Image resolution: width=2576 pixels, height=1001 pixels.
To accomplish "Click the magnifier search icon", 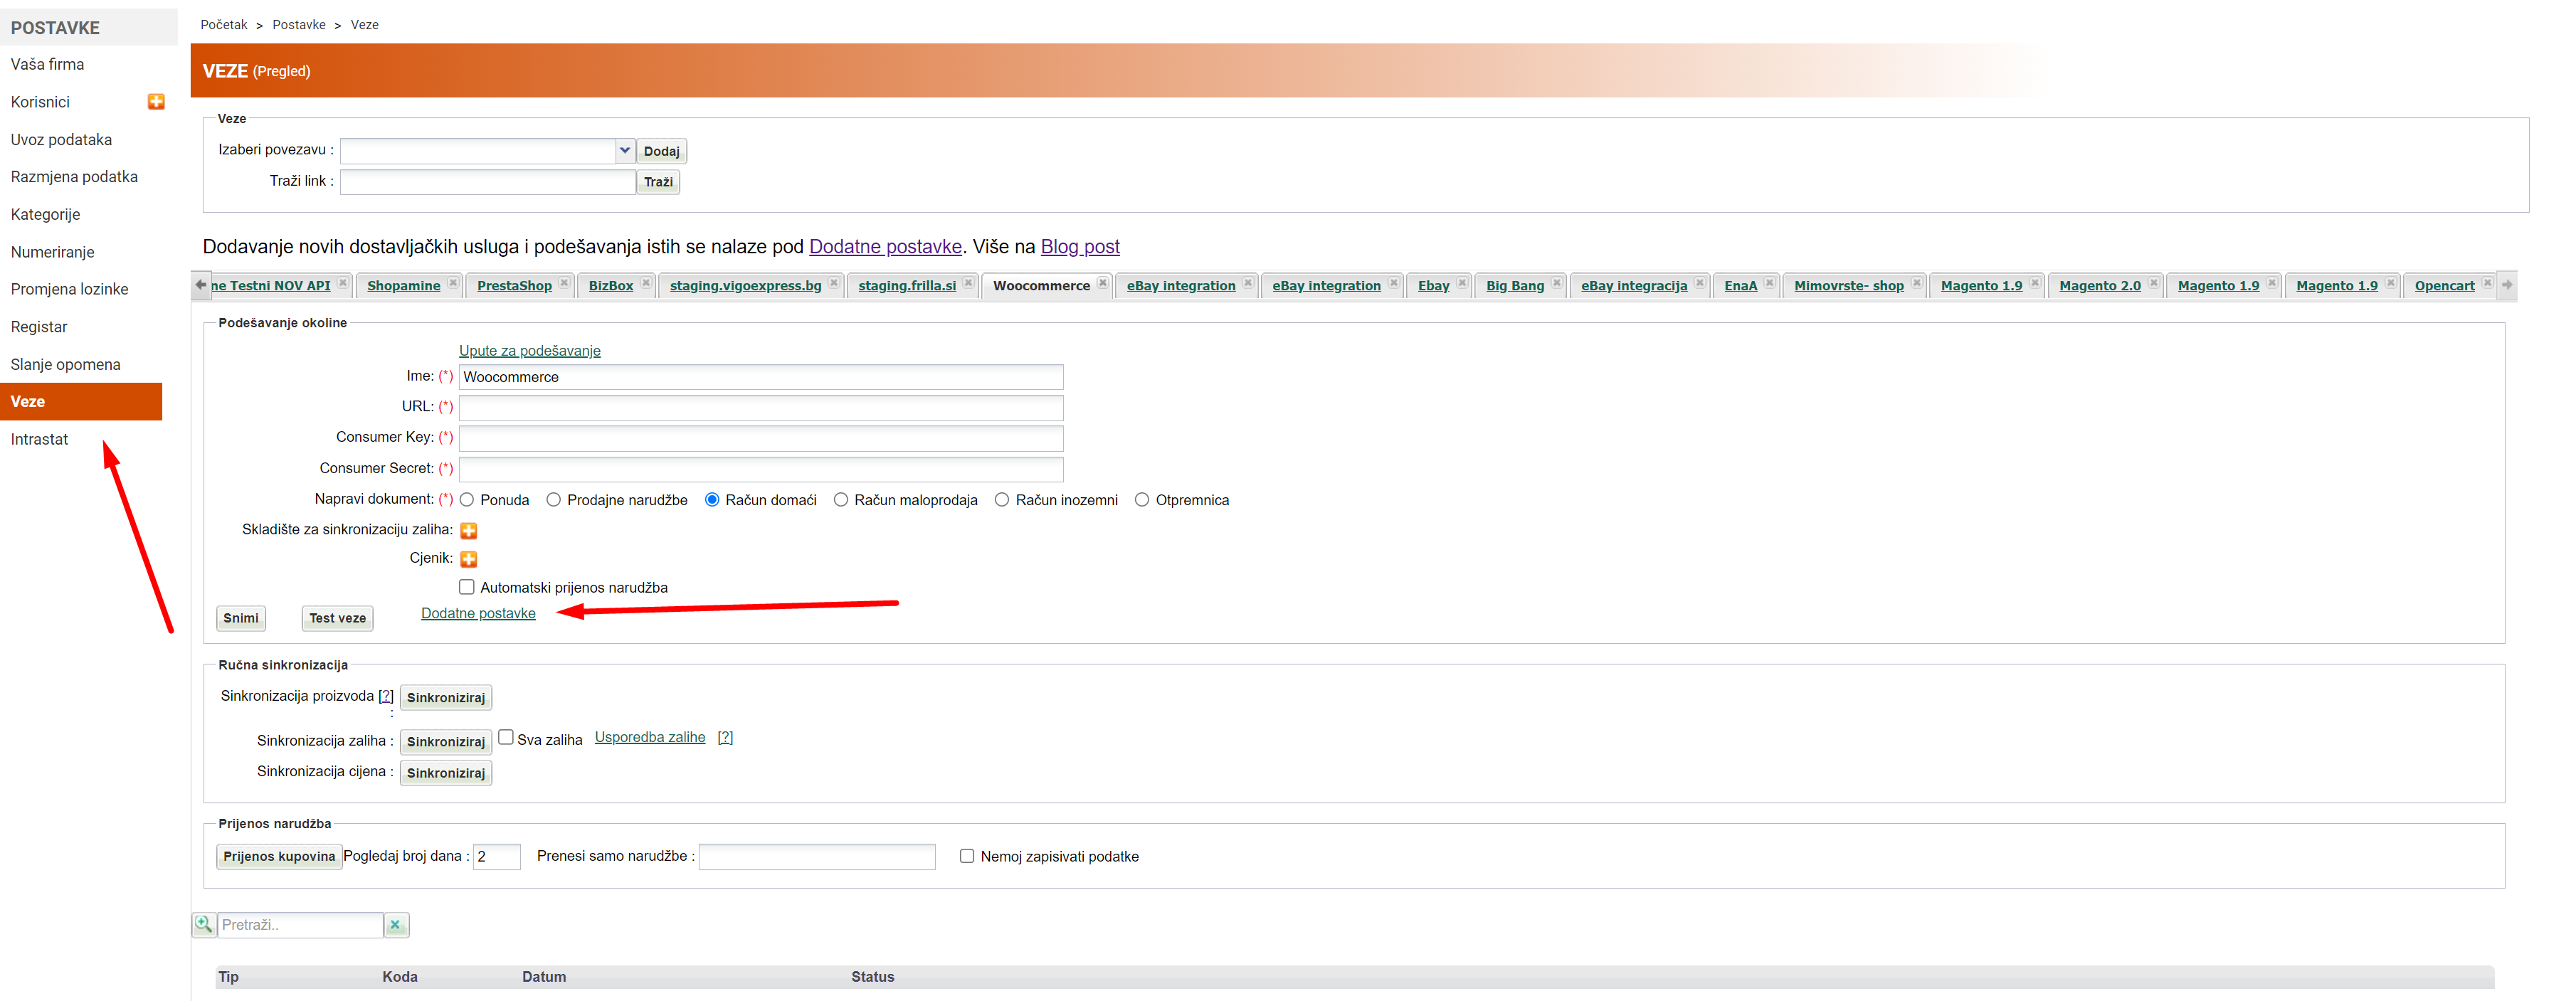I will coord(204,924).
